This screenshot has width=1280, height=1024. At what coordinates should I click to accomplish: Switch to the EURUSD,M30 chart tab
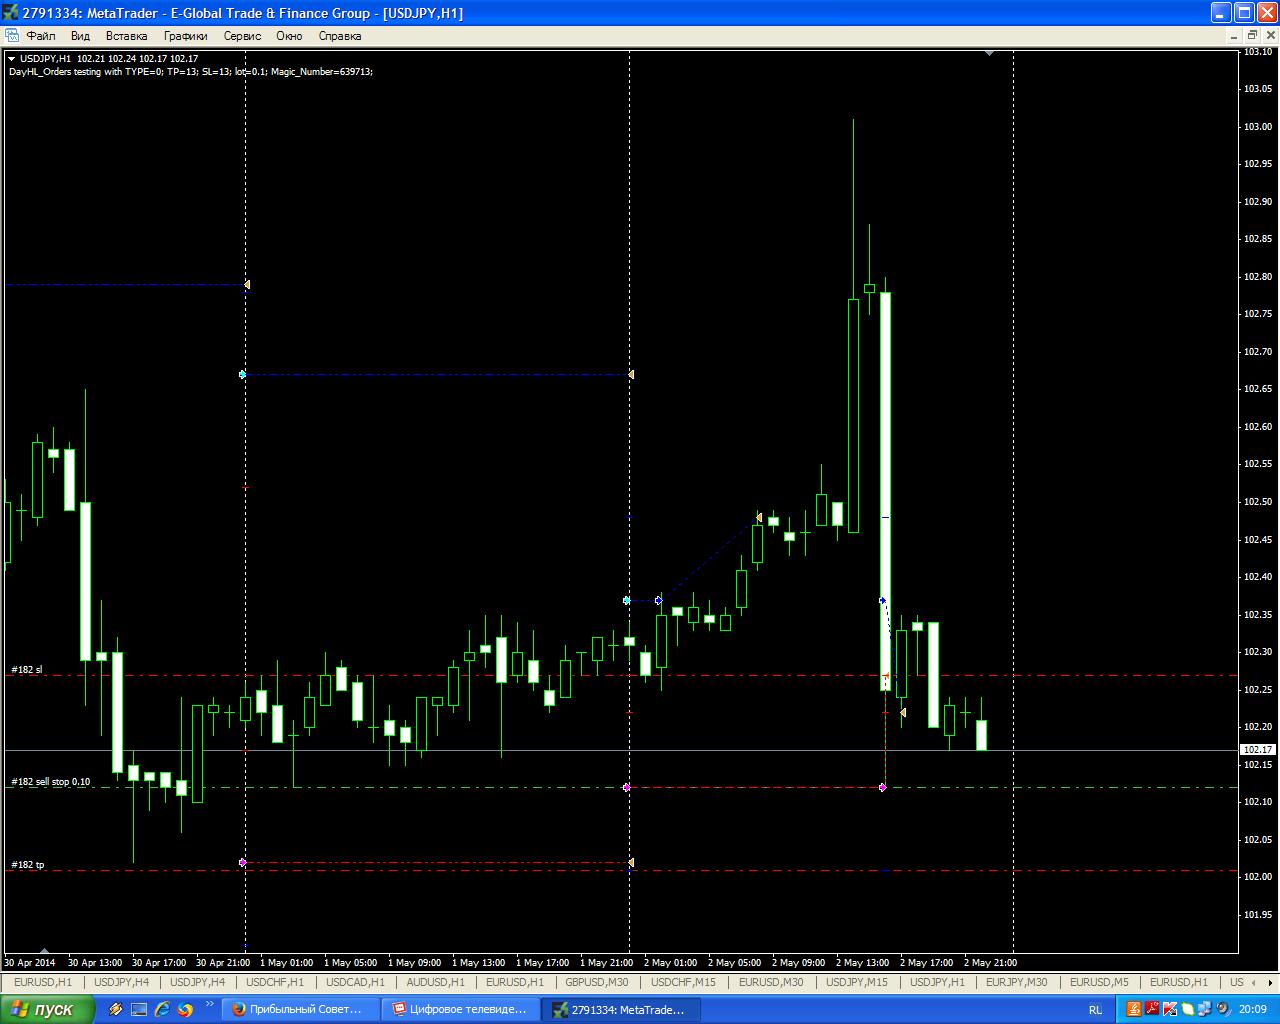coord(771,982)
